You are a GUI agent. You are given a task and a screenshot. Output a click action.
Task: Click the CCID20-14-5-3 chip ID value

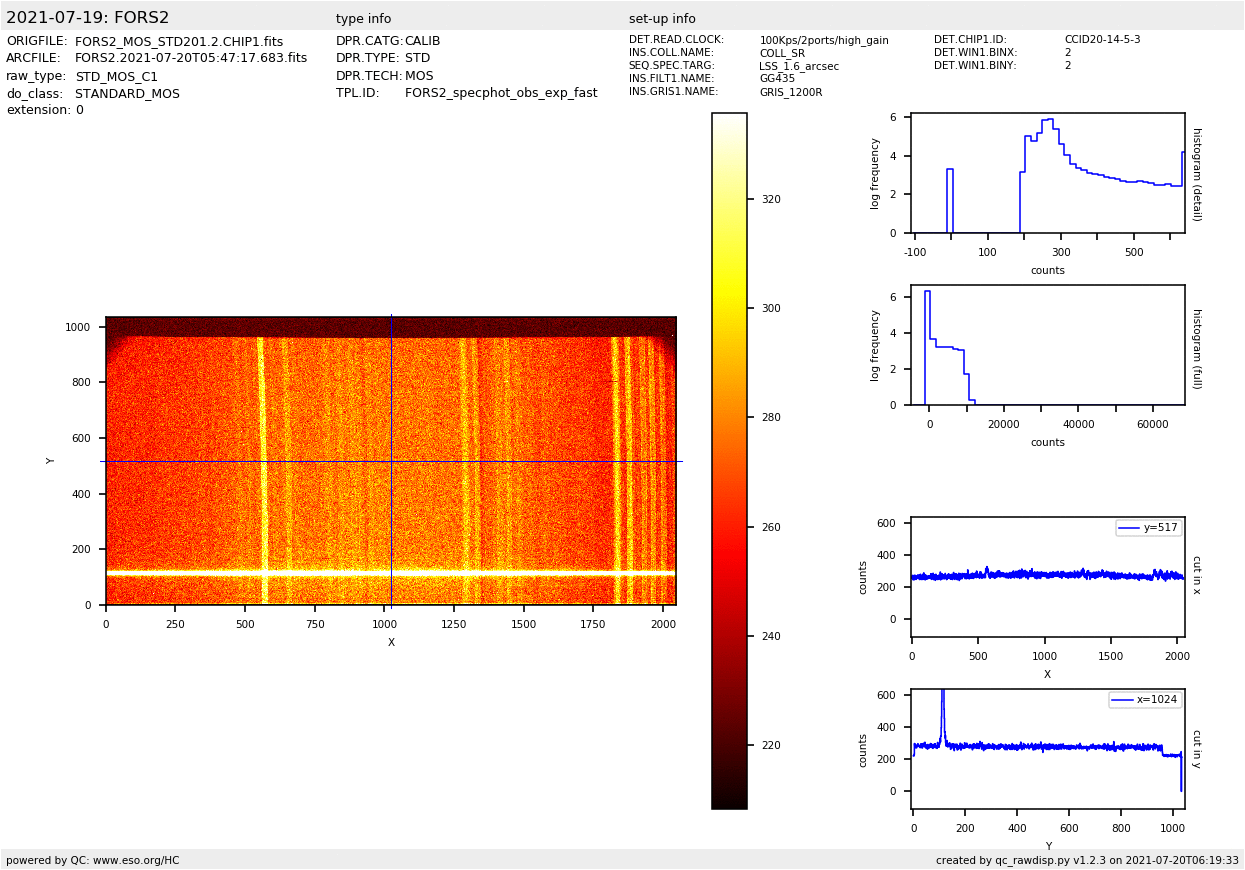pyautogui.click(x=1102, y=40)
